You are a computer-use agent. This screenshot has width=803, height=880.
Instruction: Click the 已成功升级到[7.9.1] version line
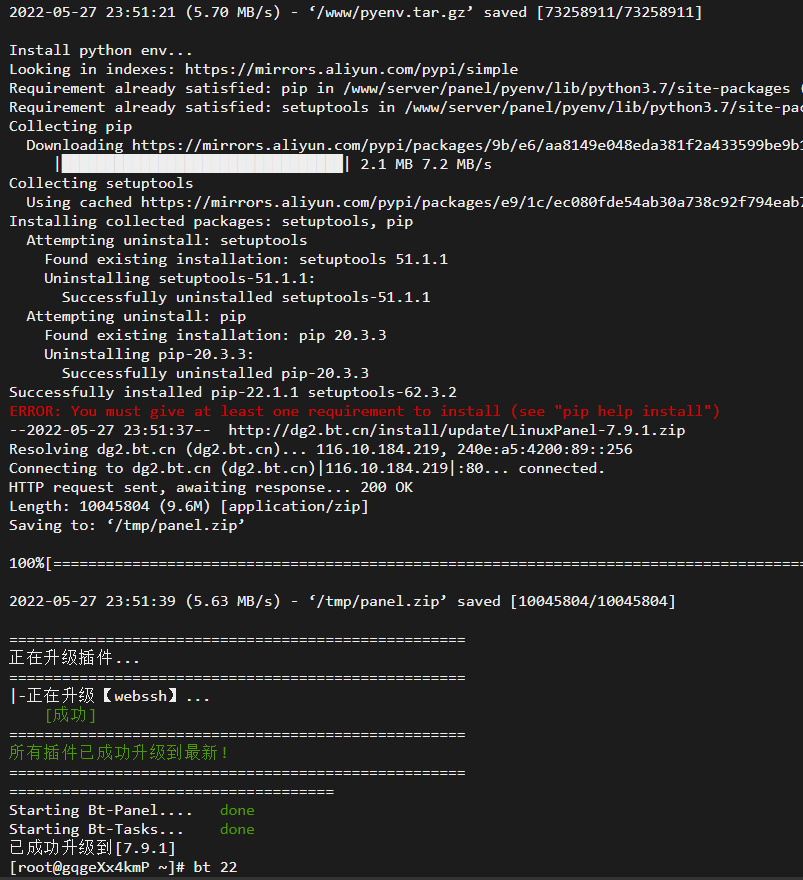93,848
